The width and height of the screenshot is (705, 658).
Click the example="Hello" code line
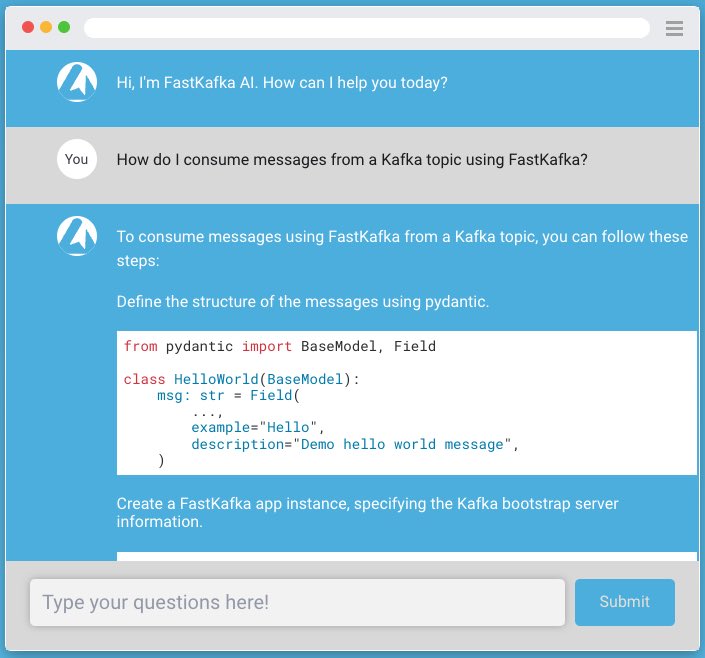(x=258, y=427)
